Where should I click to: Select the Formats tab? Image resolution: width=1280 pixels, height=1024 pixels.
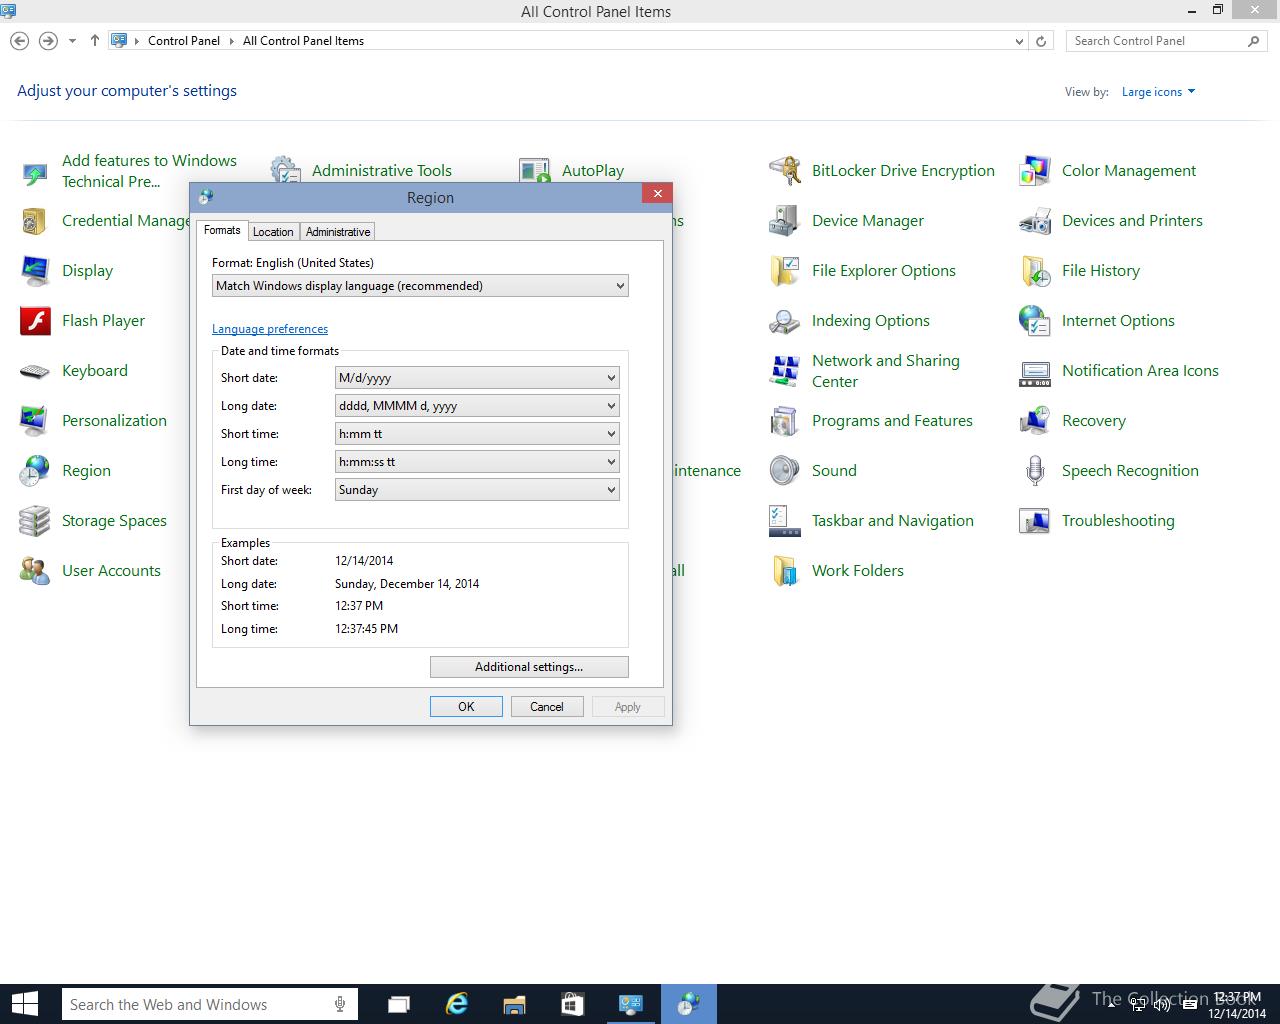[222, 230]
